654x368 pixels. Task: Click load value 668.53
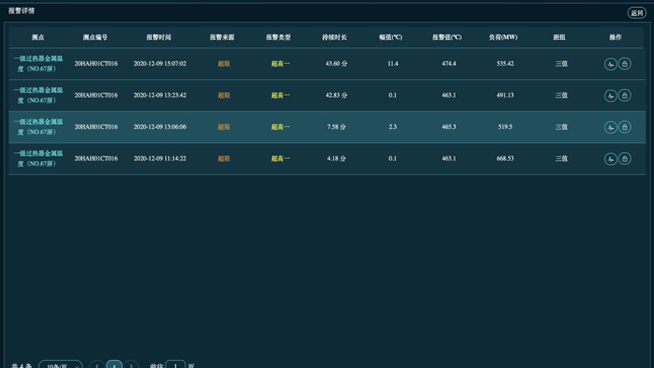click(x=505, y=159)
